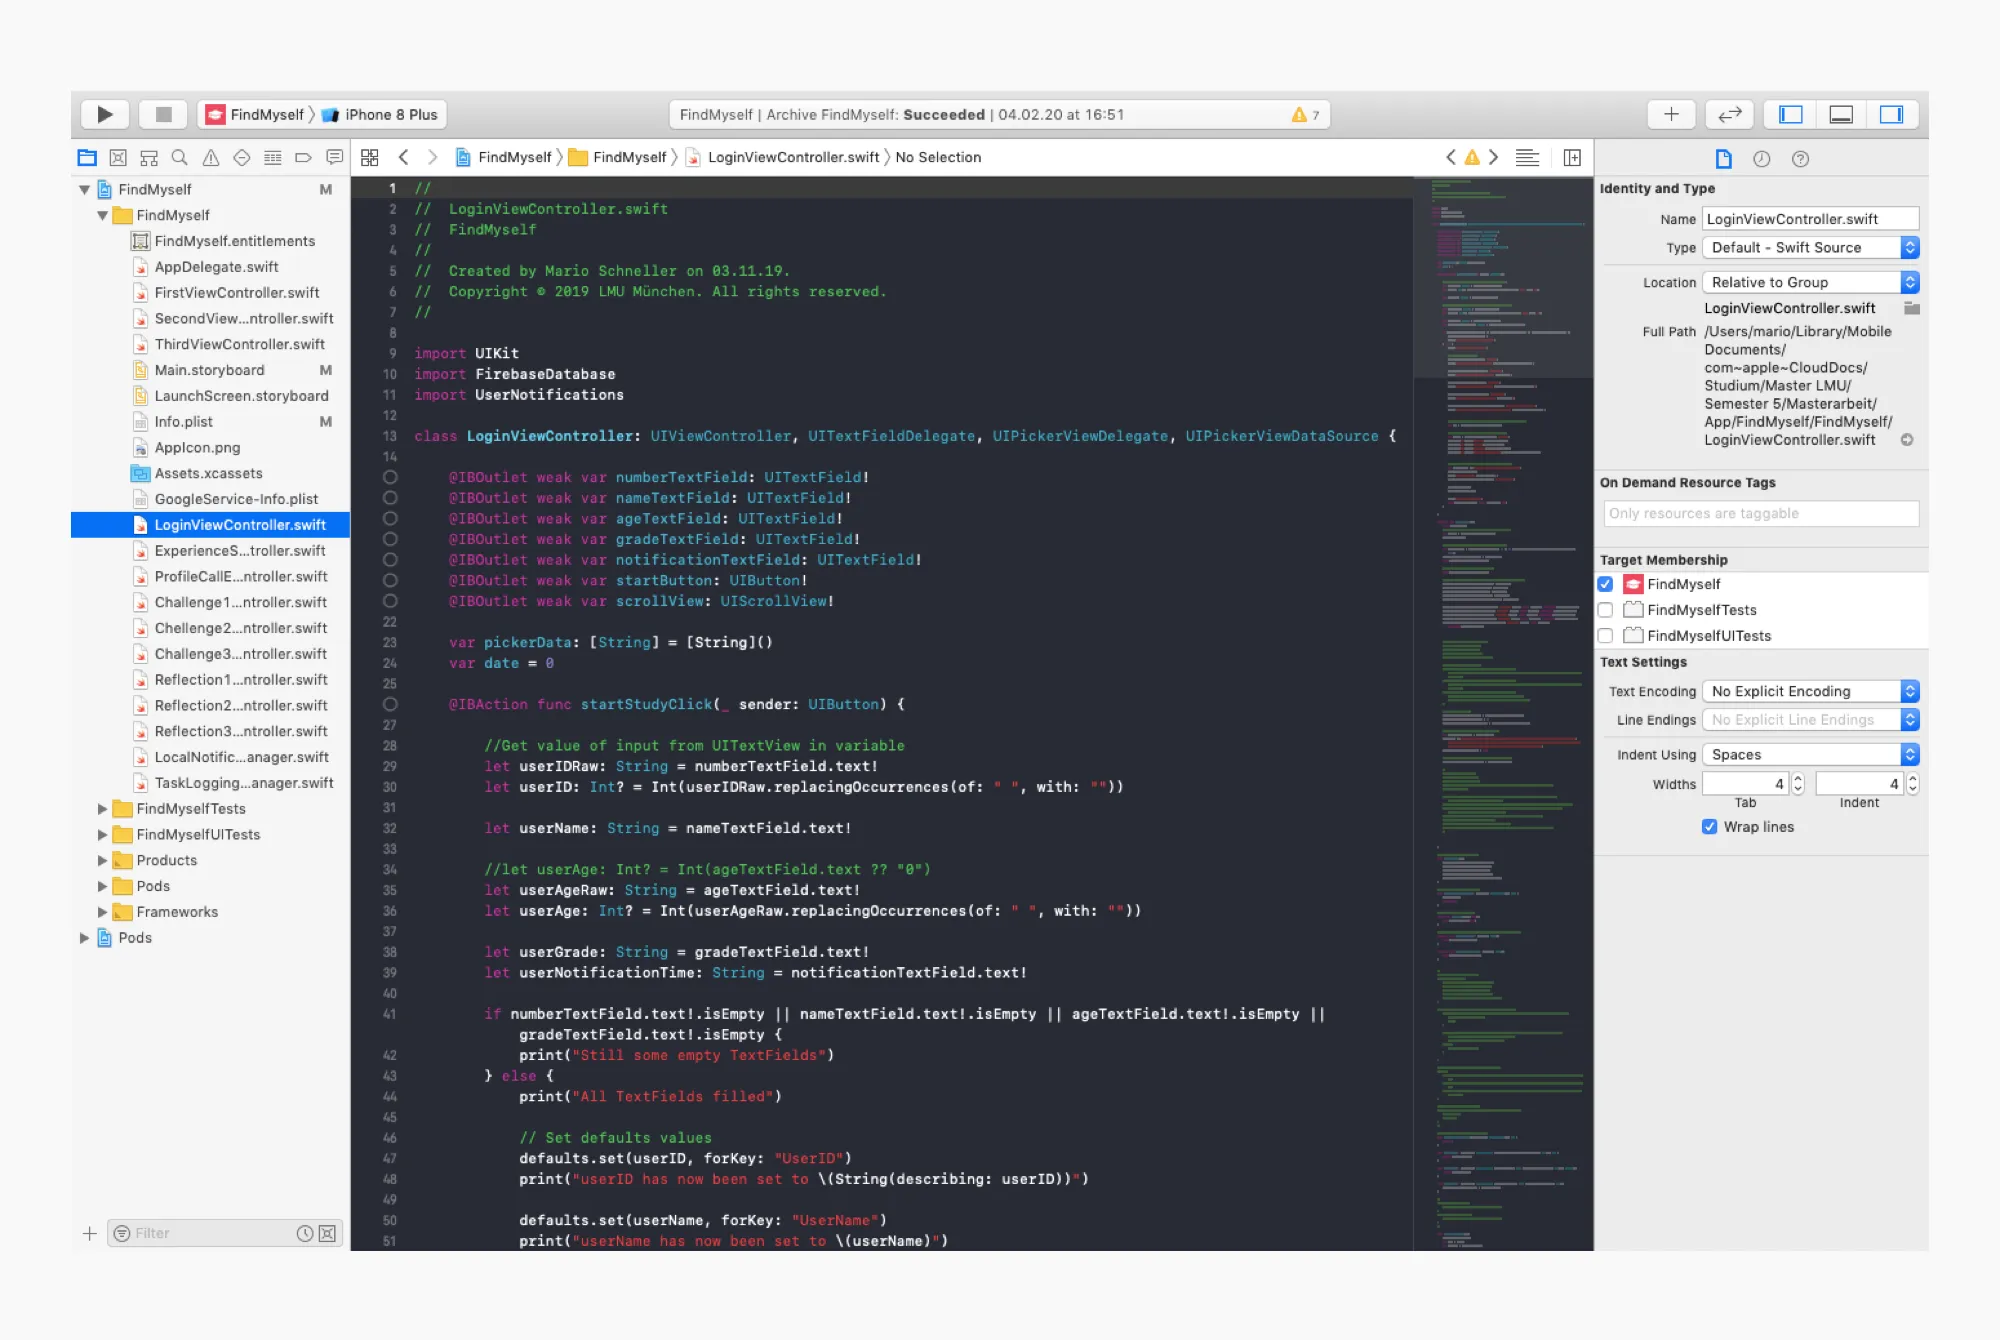Open the Project navigator folder icon
This screenshot has height=1340, width=2000.
tap(87, 158)
